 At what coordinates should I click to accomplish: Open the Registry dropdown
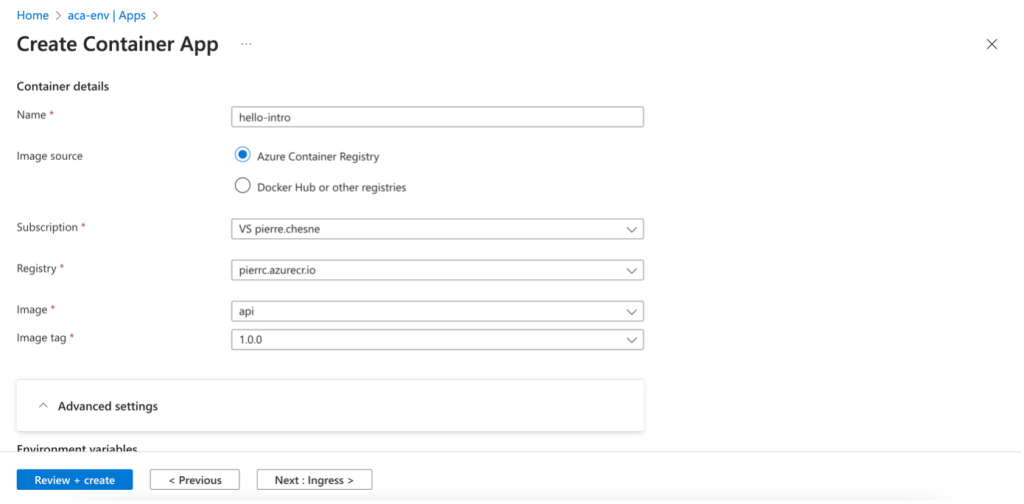(436, 270)
